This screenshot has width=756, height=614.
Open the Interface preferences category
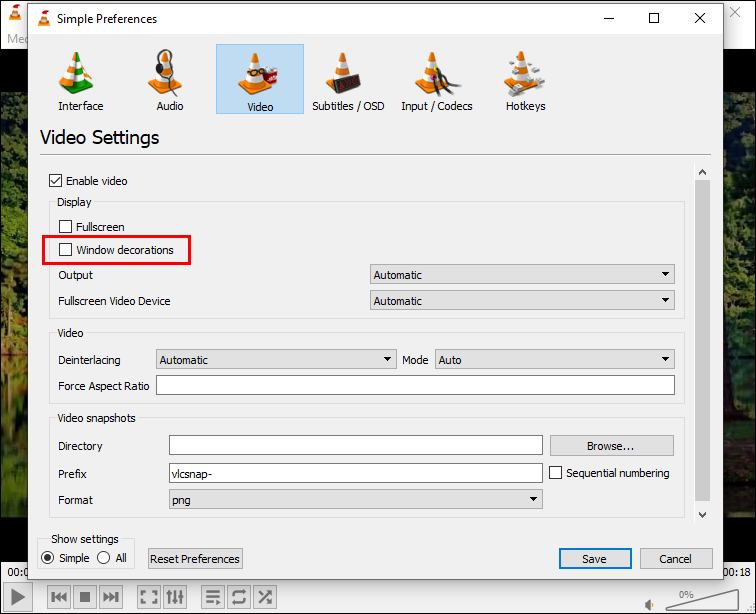[81, 80]
